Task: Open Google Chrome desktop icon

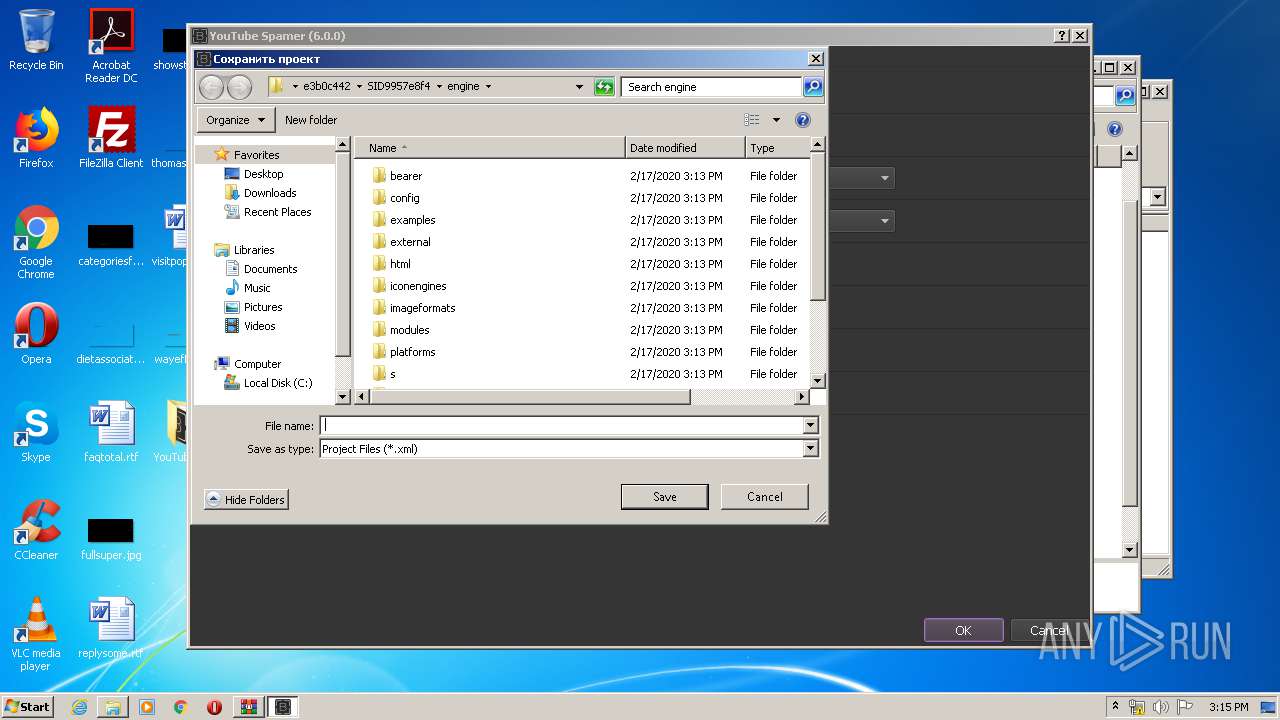Action: 36,242
